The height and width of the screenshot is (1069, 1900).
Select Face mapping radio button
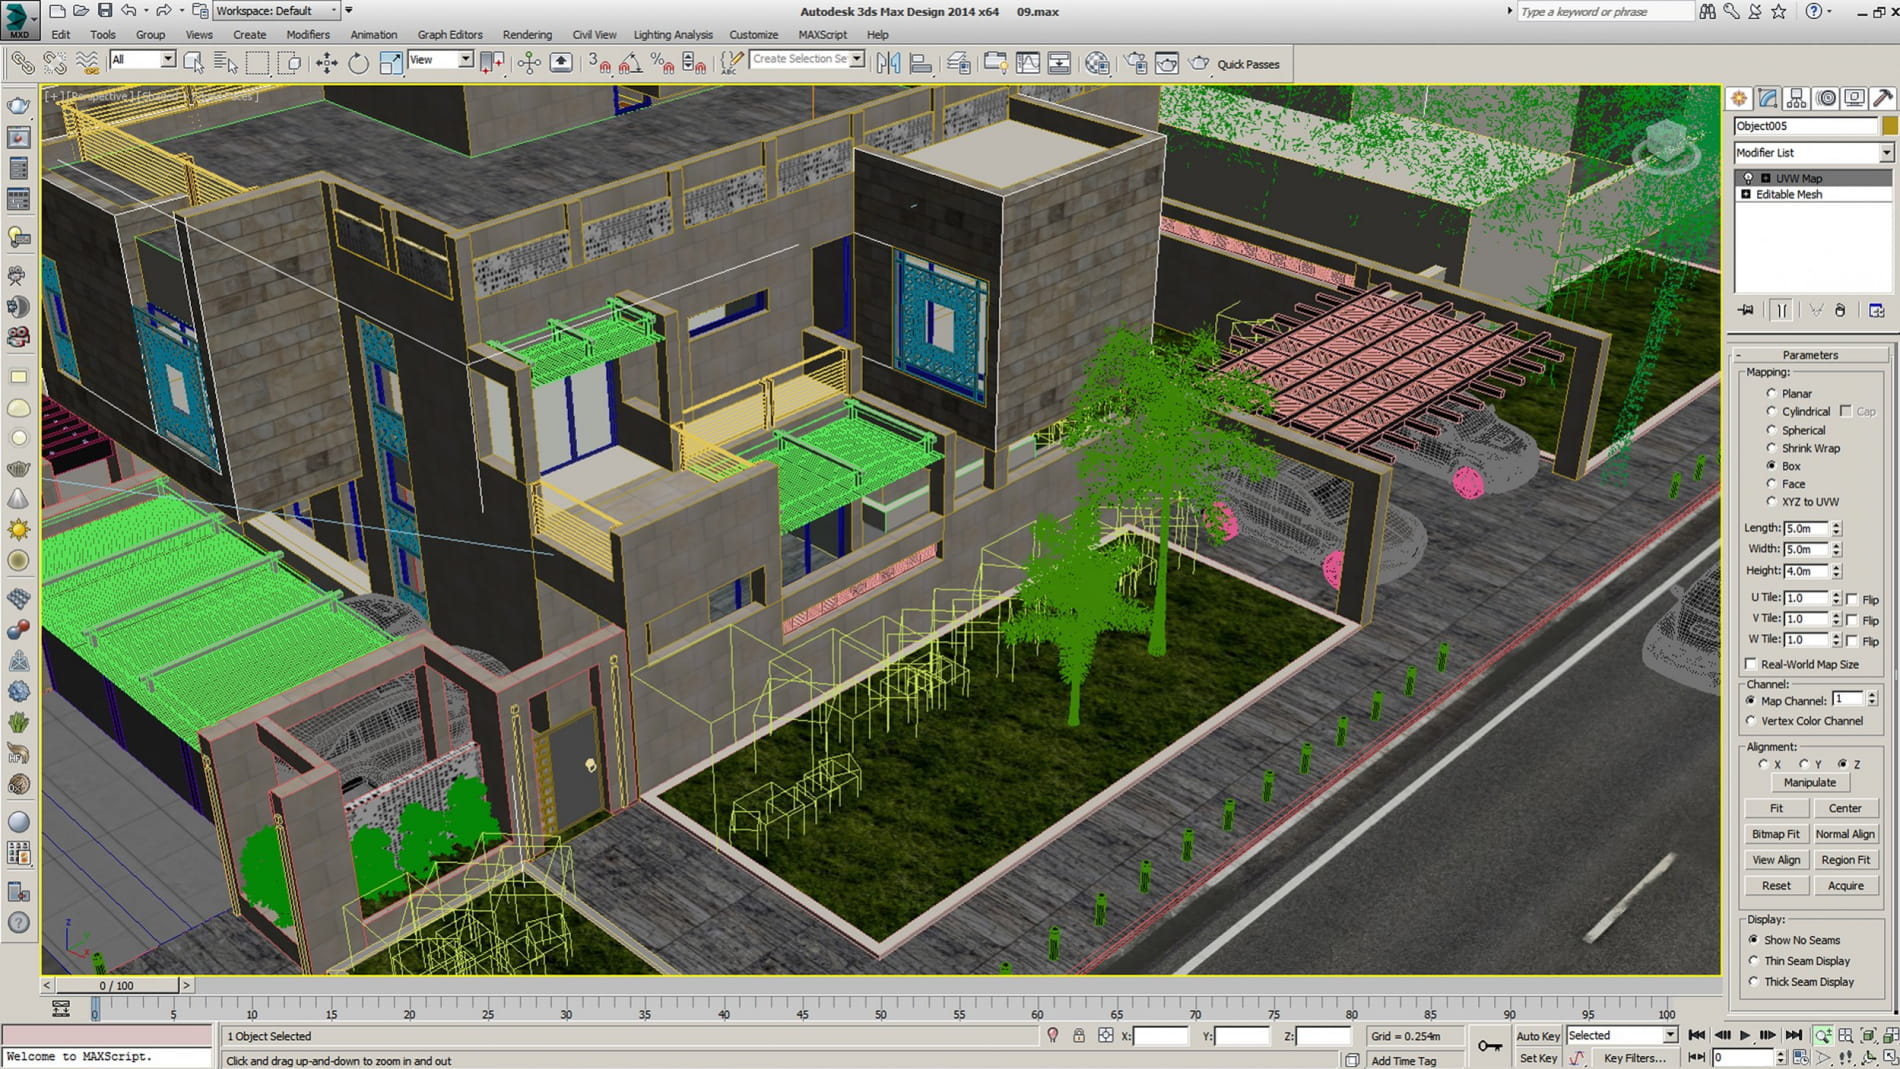(1771, 484)
